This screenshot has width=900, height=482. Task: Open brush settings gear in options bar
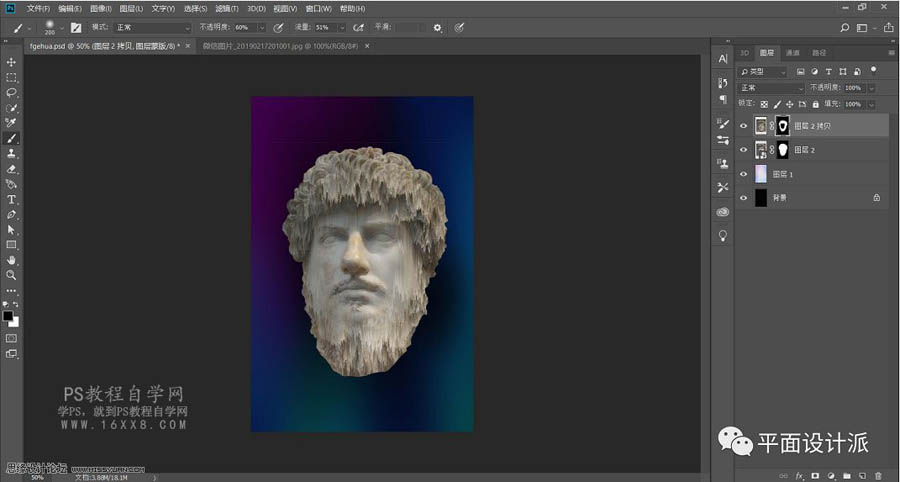[x=437, y=28]
